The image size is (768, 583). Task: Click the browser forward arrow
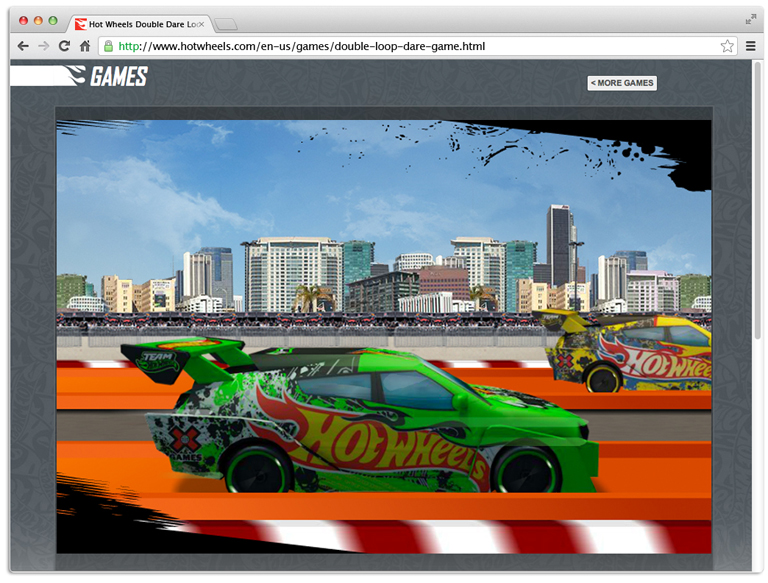(44, 46)
